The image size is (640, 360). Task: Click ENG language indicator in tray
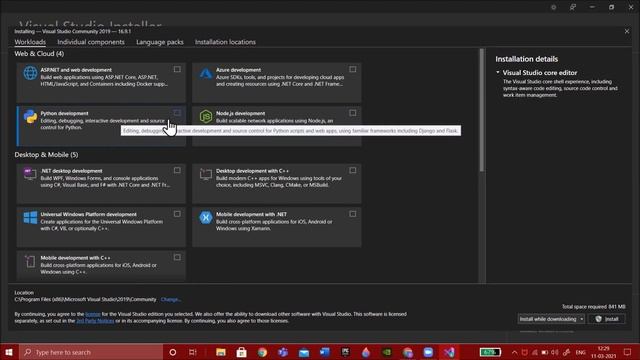click(x=580, y=352)
